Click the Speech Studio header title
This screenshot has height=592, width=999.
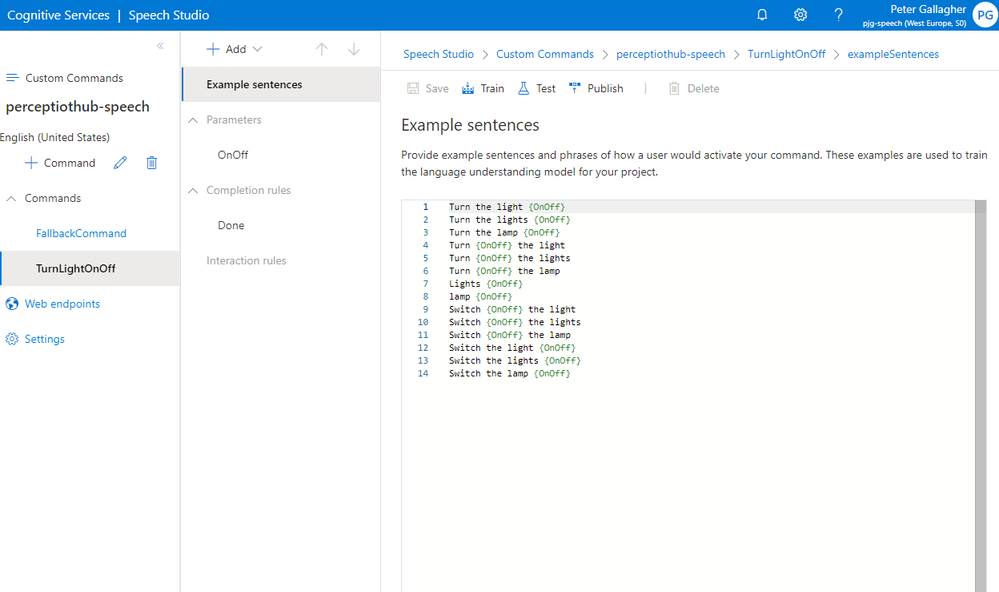coord(169,15)
